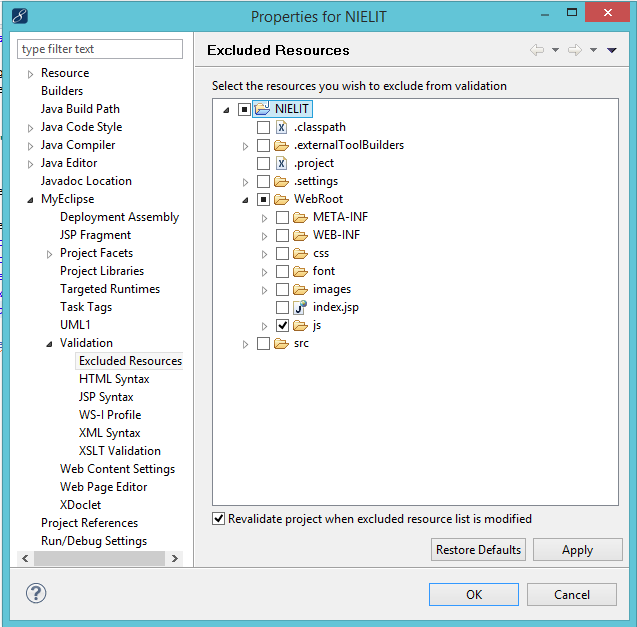Select WS-I Profile page

(x=110, y=415)
